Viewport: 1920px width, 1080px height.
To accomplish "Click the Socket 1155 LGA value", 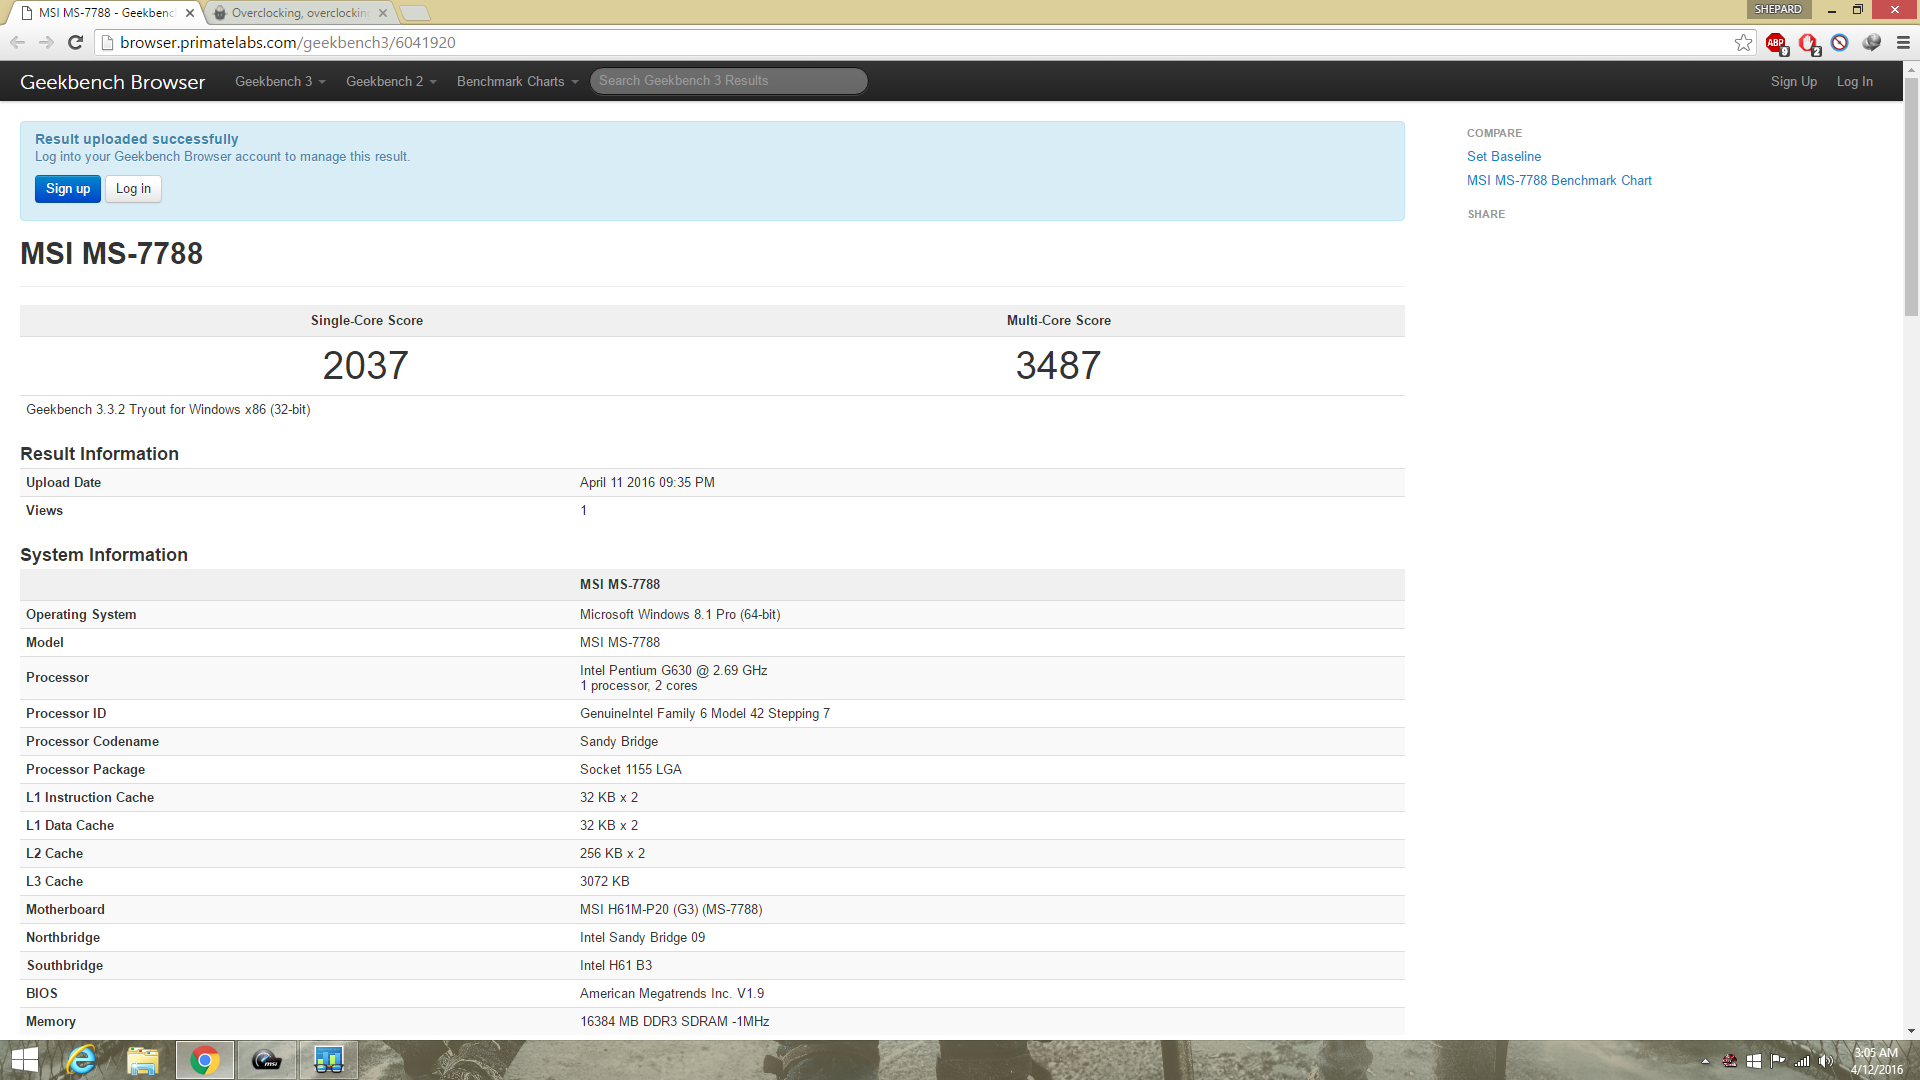I will (631, 769).
